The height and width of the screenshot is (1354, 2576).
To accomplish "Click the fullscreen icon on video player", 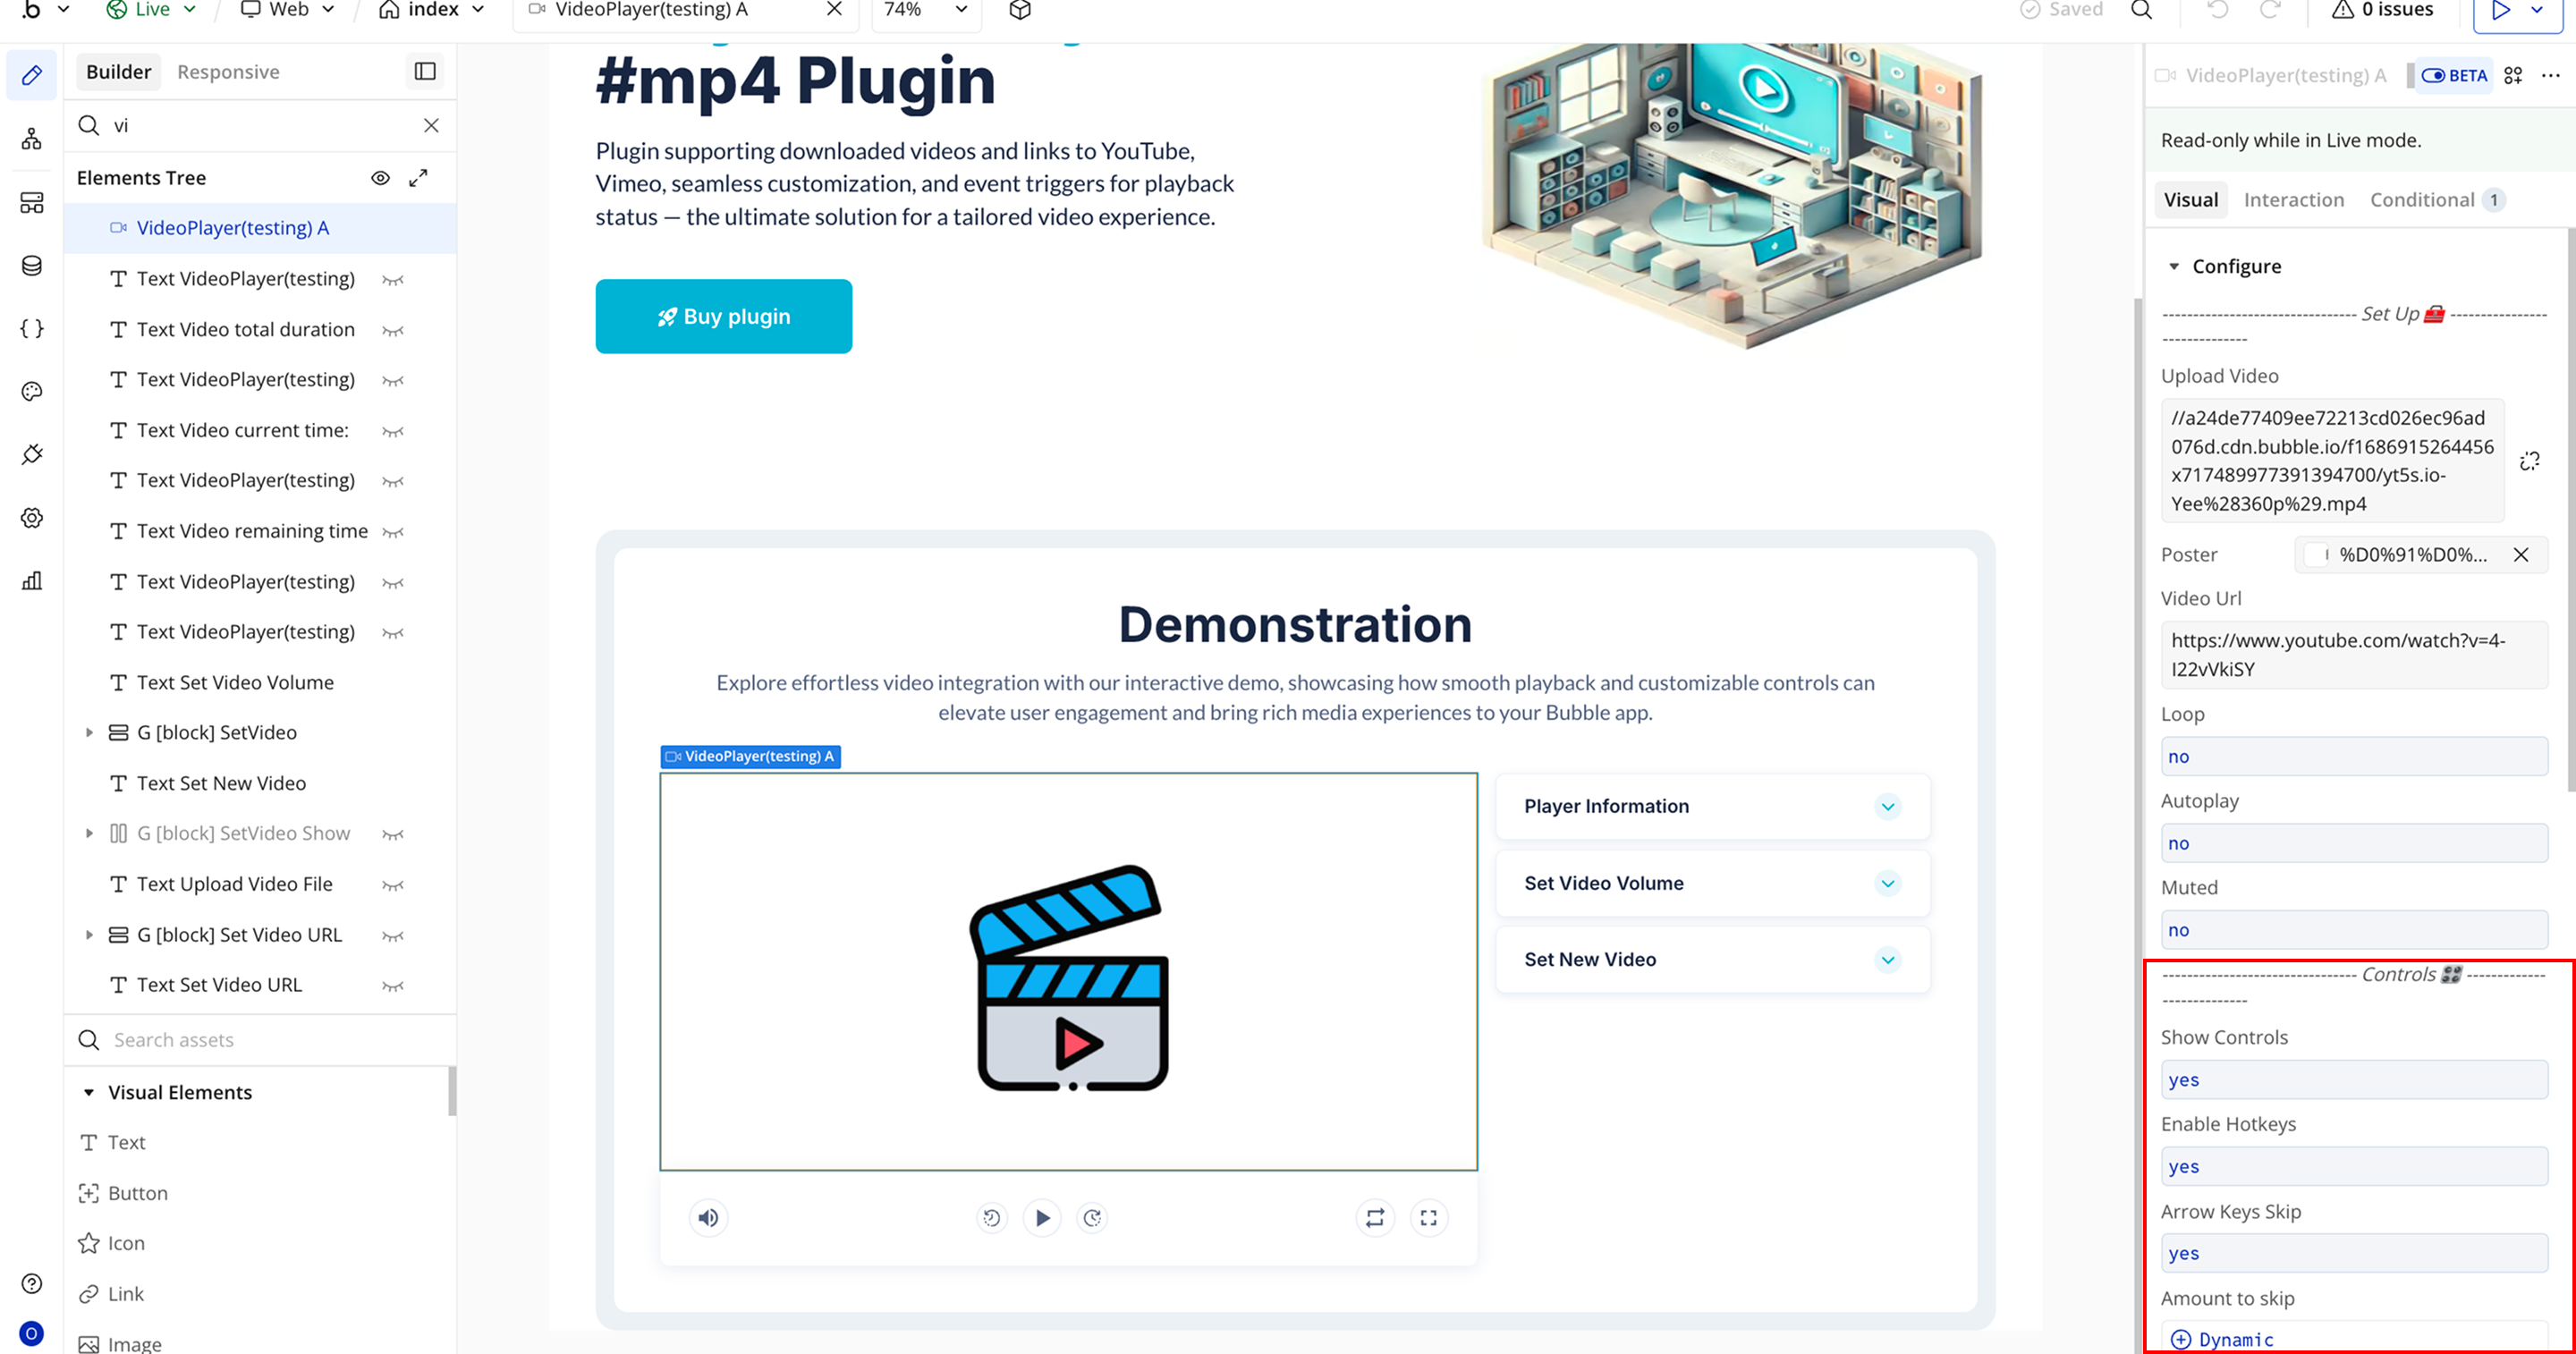I will pyautogui.click(x=1428, y=1217).
